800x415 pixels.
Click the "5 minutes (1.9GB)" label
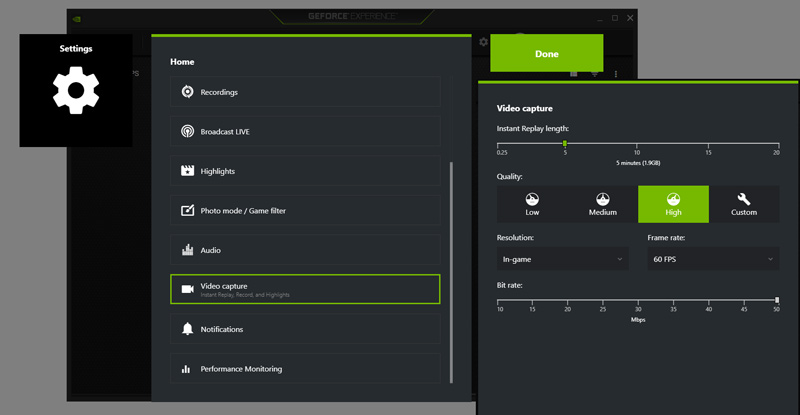pos(638,163)
